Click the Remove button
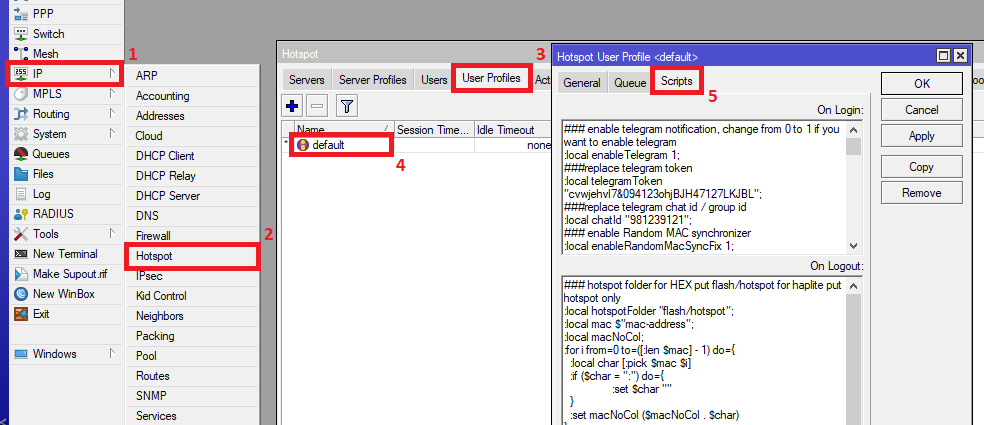The height and width of the screenshot is (425, 984). pyautogui.click(x=922, y=193)
